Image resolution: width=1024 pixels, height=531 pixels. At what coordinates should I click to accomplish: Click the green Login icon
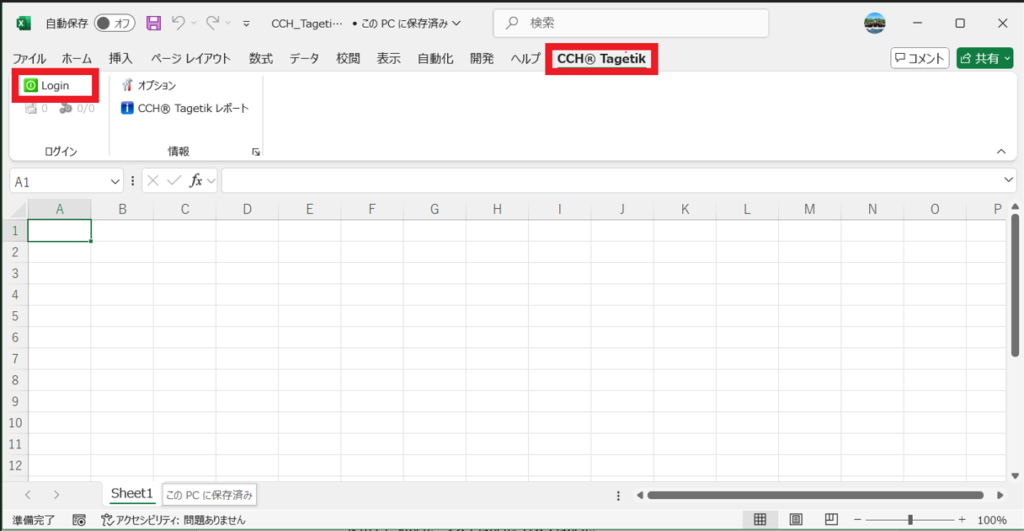click(x=30, y=86)
